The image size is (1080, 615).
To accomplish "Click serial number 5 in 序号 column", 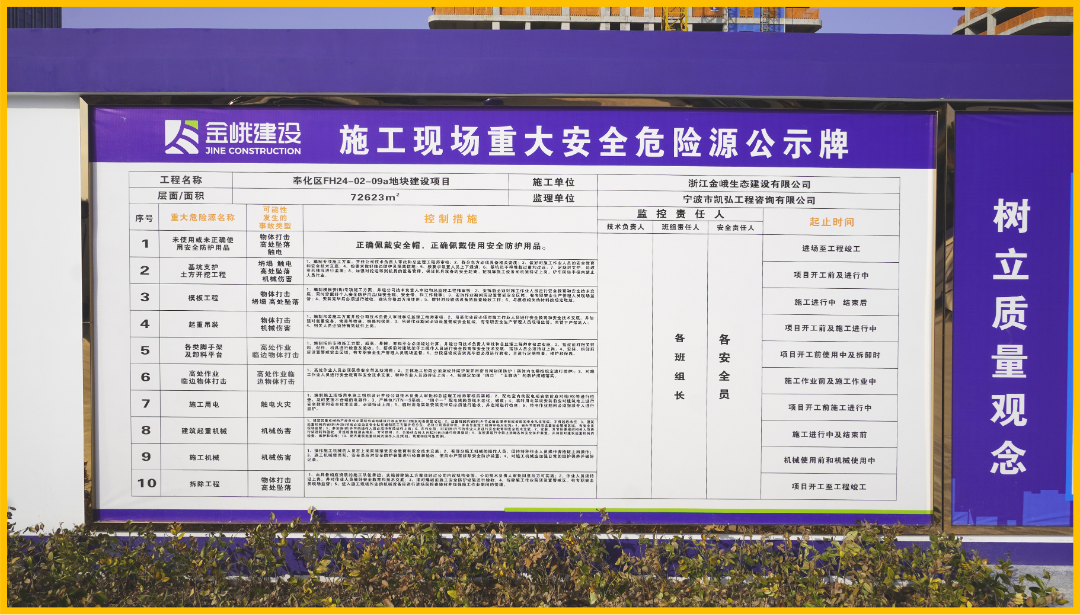I will pos(145,350).
